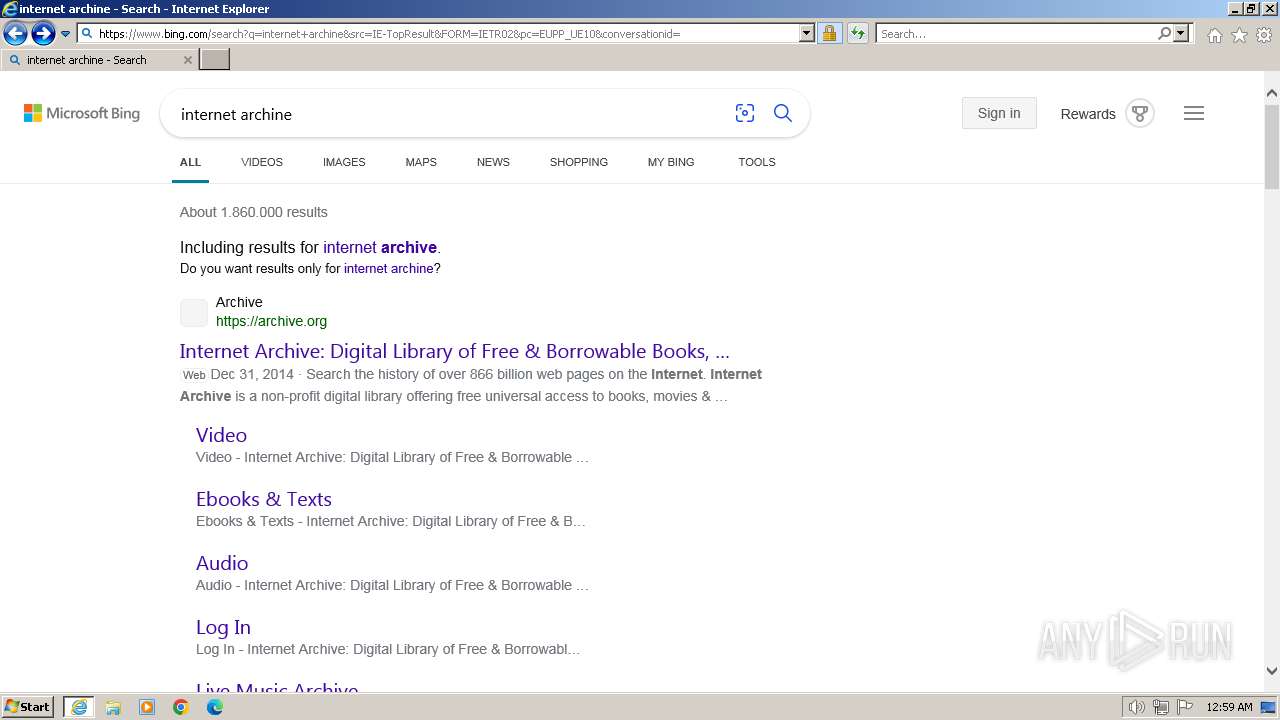Open the IE Home icon
Viewport: 1280px width, 720px height.
click(x=1214, y=35)
